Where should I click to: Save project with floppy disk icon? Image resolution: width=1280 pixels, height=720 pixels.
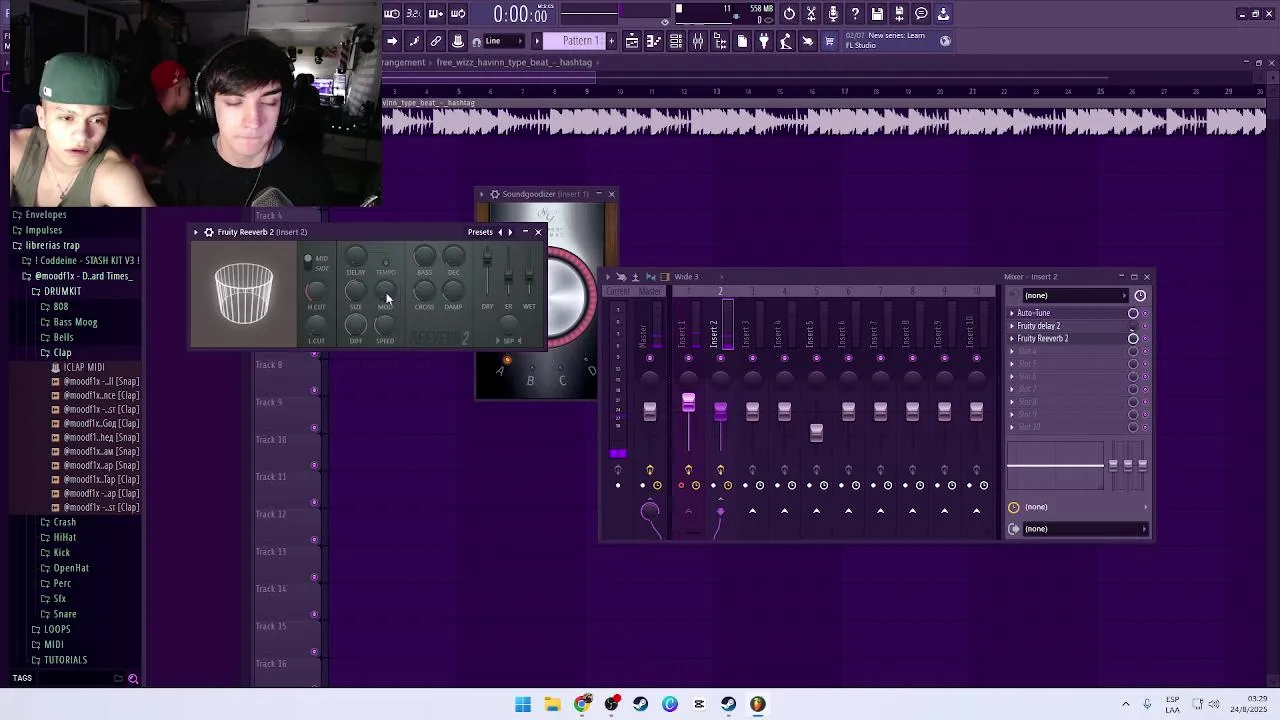point(877,14)
